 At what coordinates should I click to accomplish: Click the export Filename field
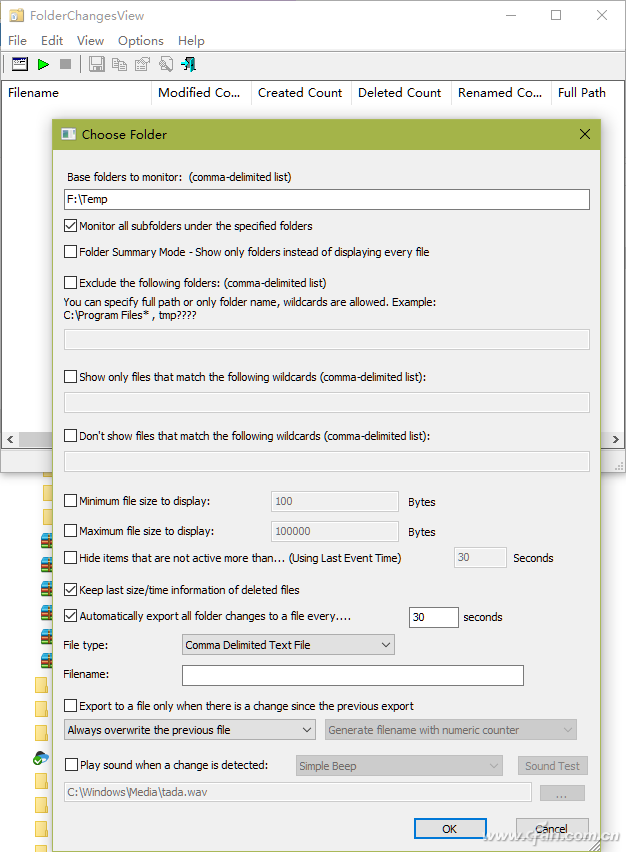click(353, 675)
